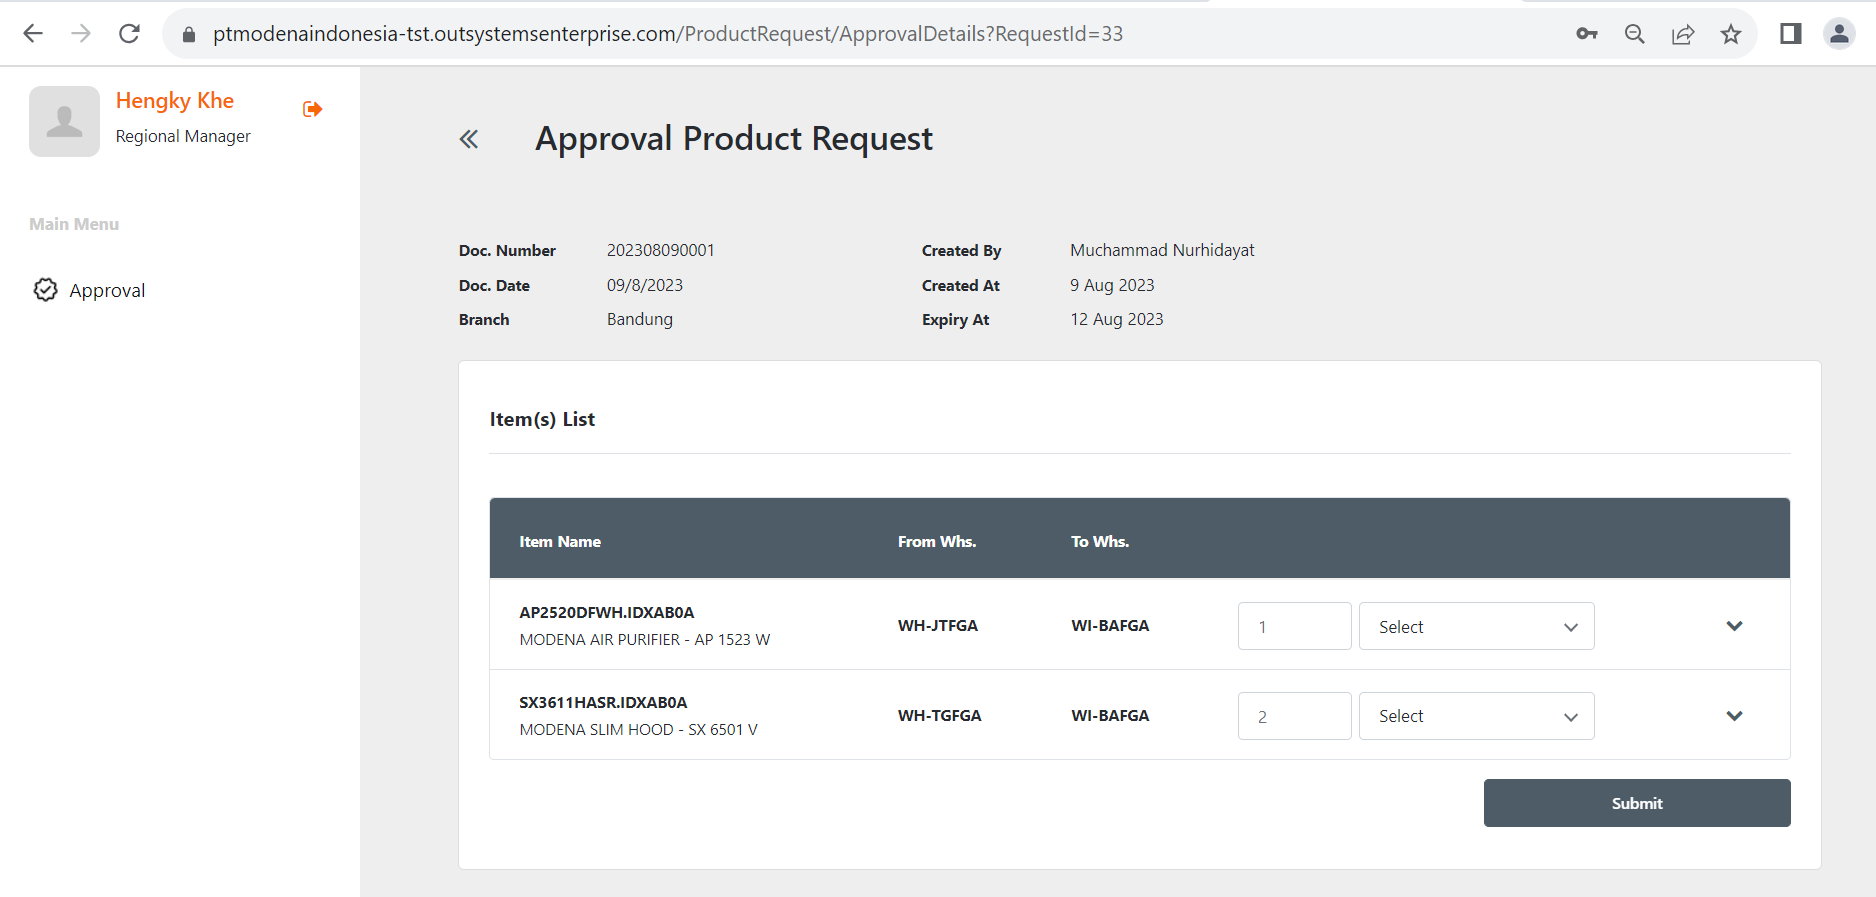Open saved passwords key icon
Screen dimensions: 1876x897
(1587, 34)
